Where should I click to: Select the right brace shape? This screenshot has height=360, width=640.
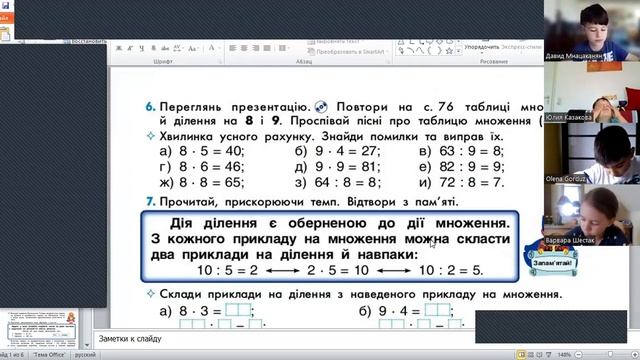[x=439, y=51]
